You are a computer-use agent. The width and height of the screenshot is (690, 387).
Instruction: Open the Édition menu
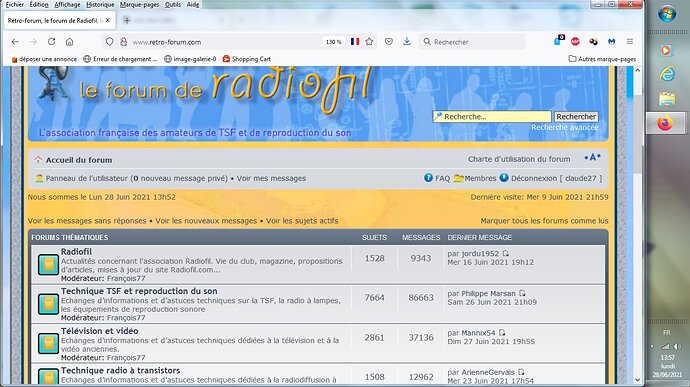click(39, 4)
